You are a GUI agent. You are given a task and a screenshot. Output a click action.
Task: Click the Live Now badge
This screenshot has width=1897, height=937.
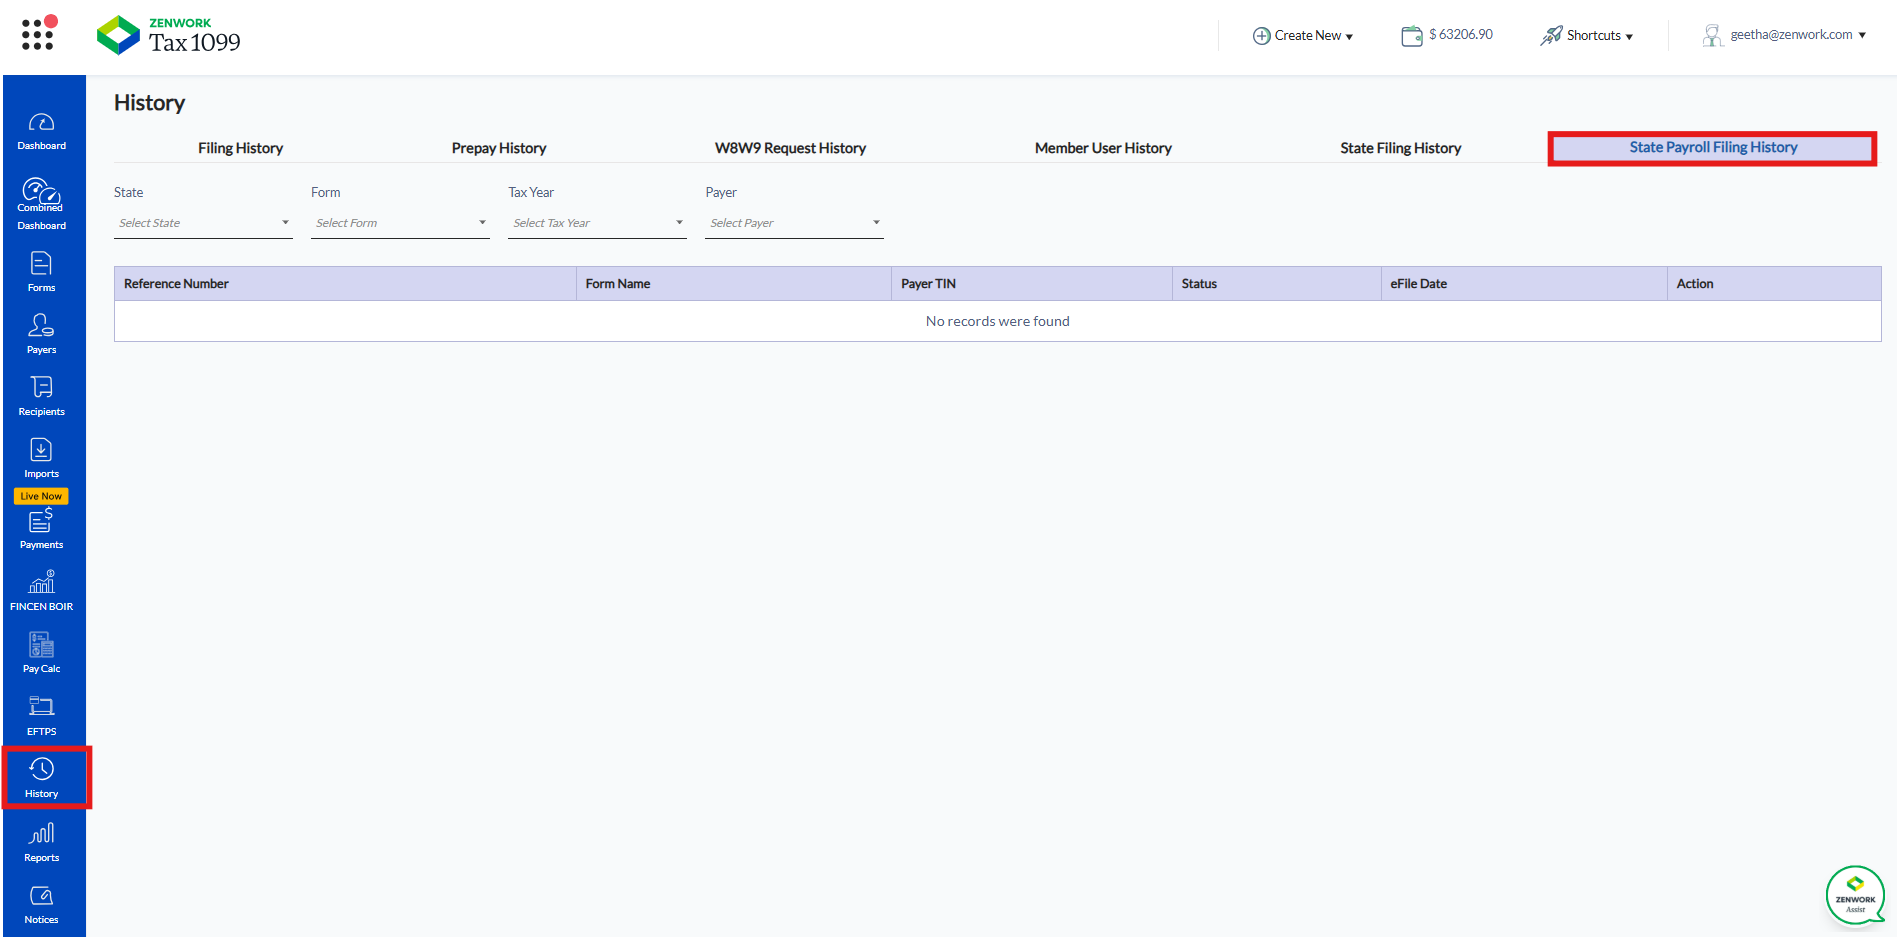(x=41, y=496)
